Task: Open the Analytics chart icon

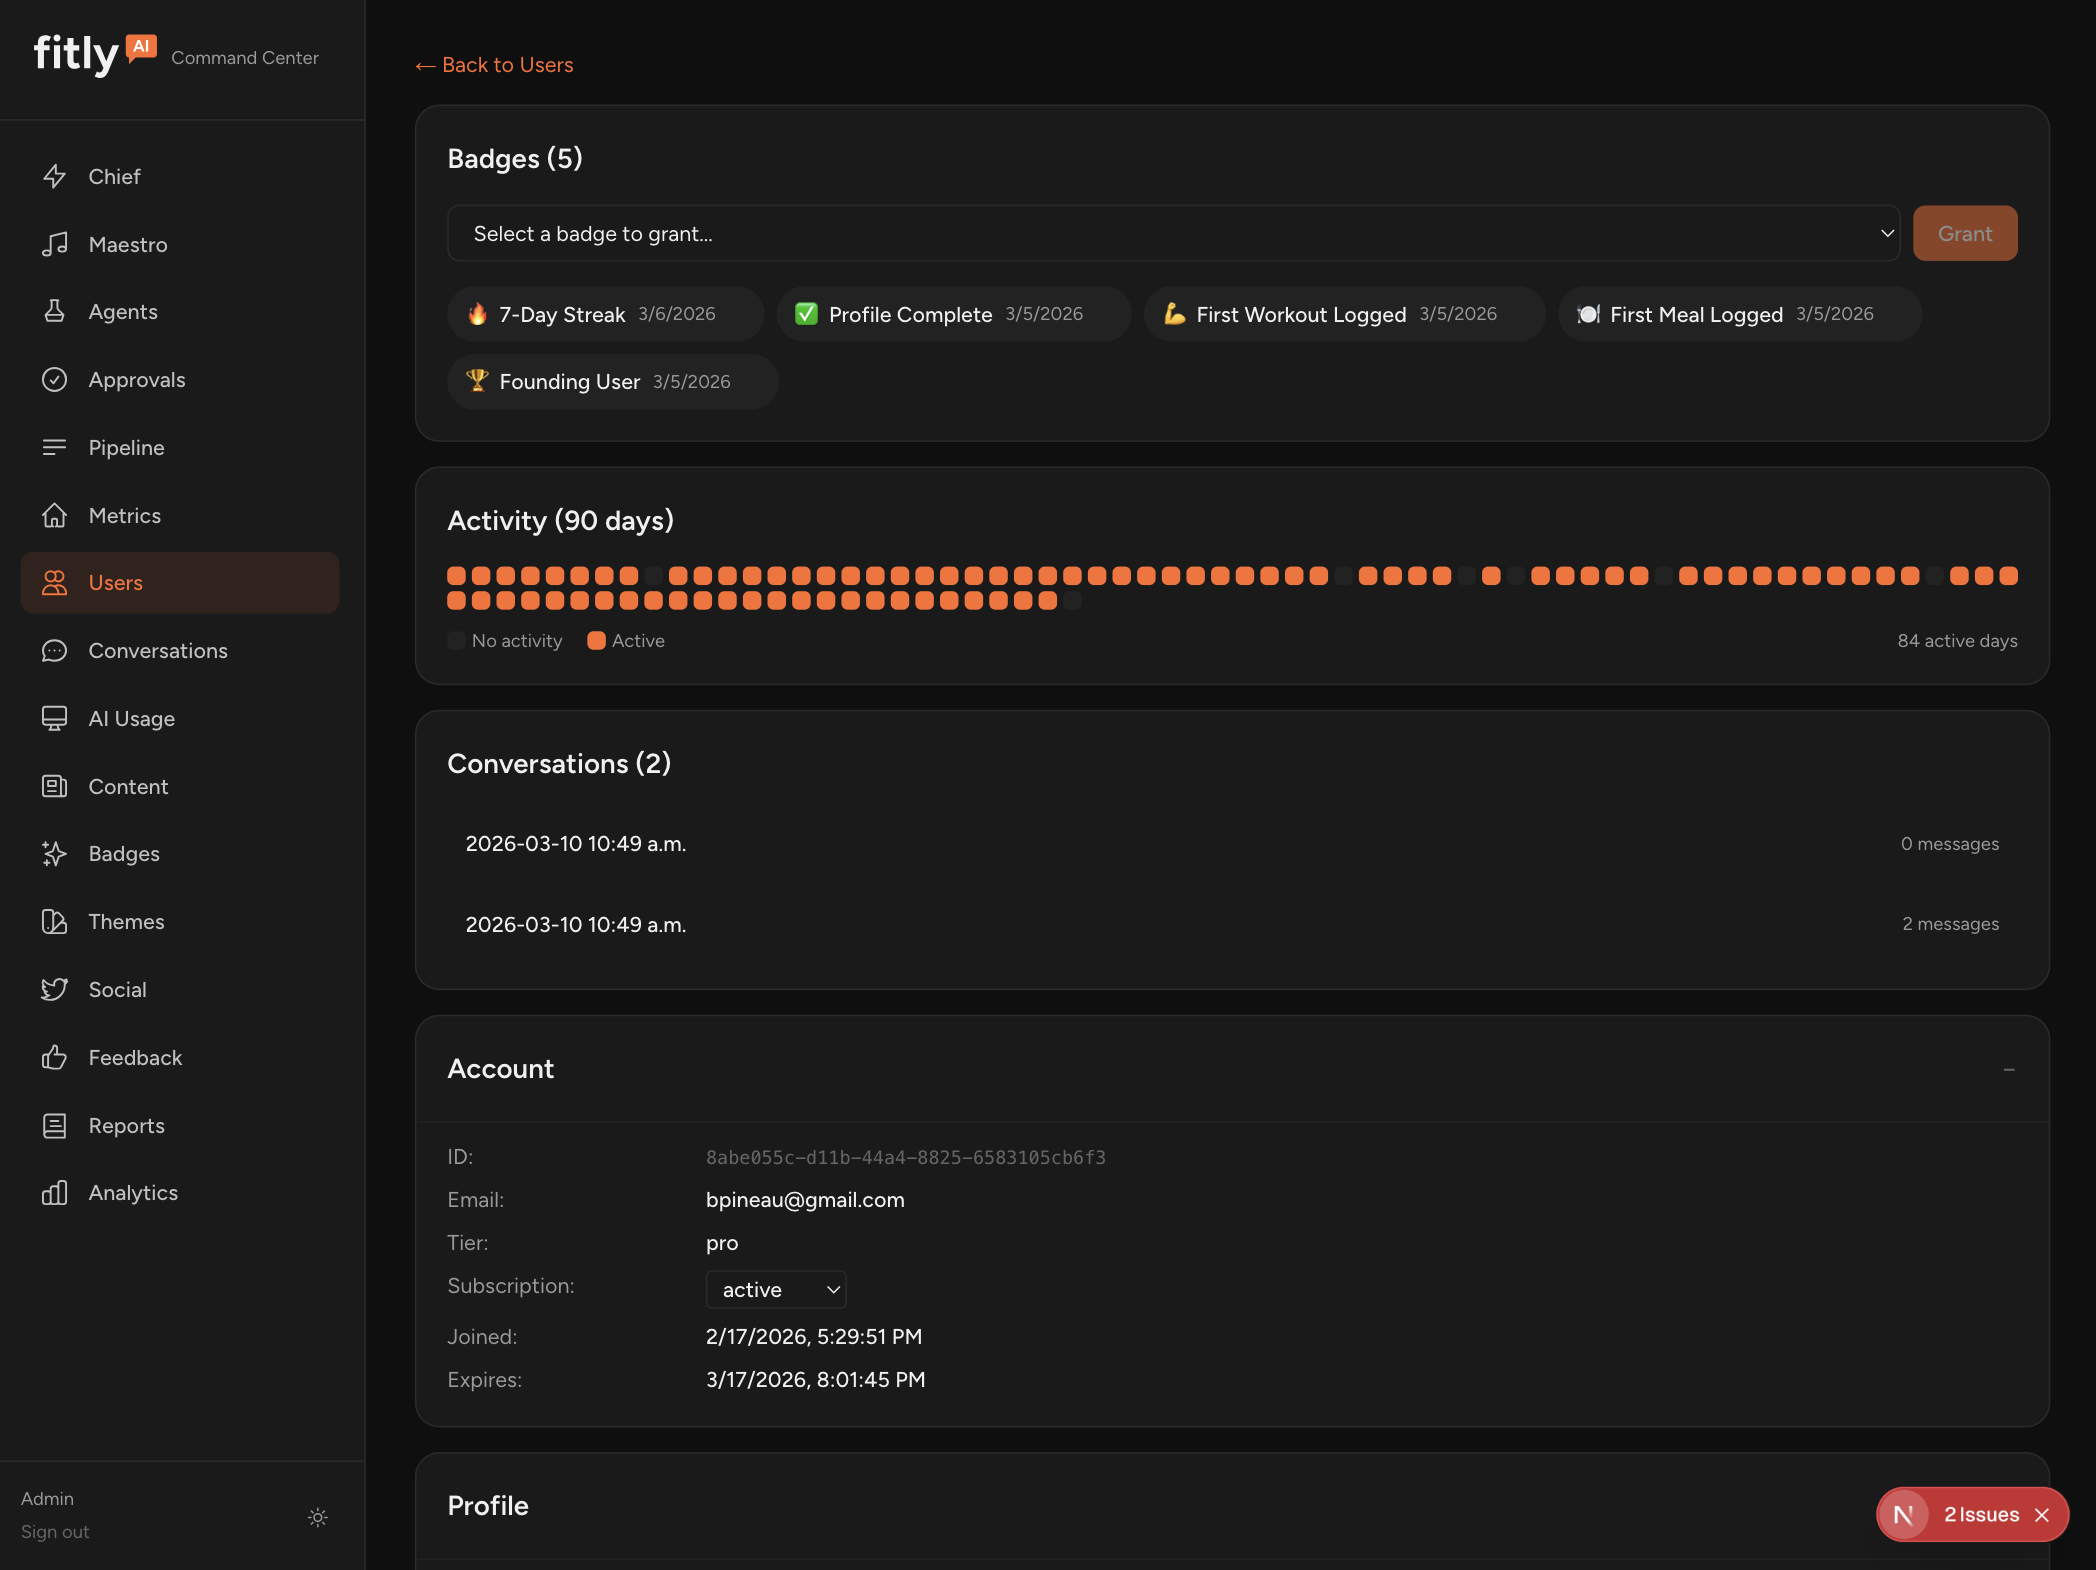Action: pyautogui.click(x=55, y=1192)
